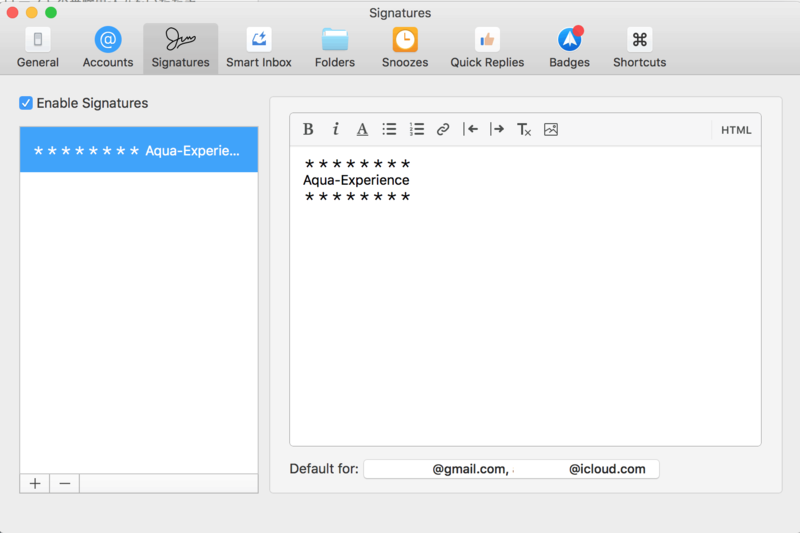Viewport: 800px width, 533px height.
Task: Increase indent of signature text
Action: click(497, 130)
